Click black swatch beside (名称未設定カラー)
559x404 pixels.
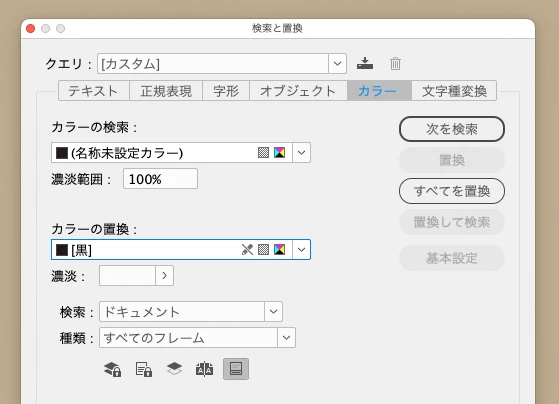62,153
